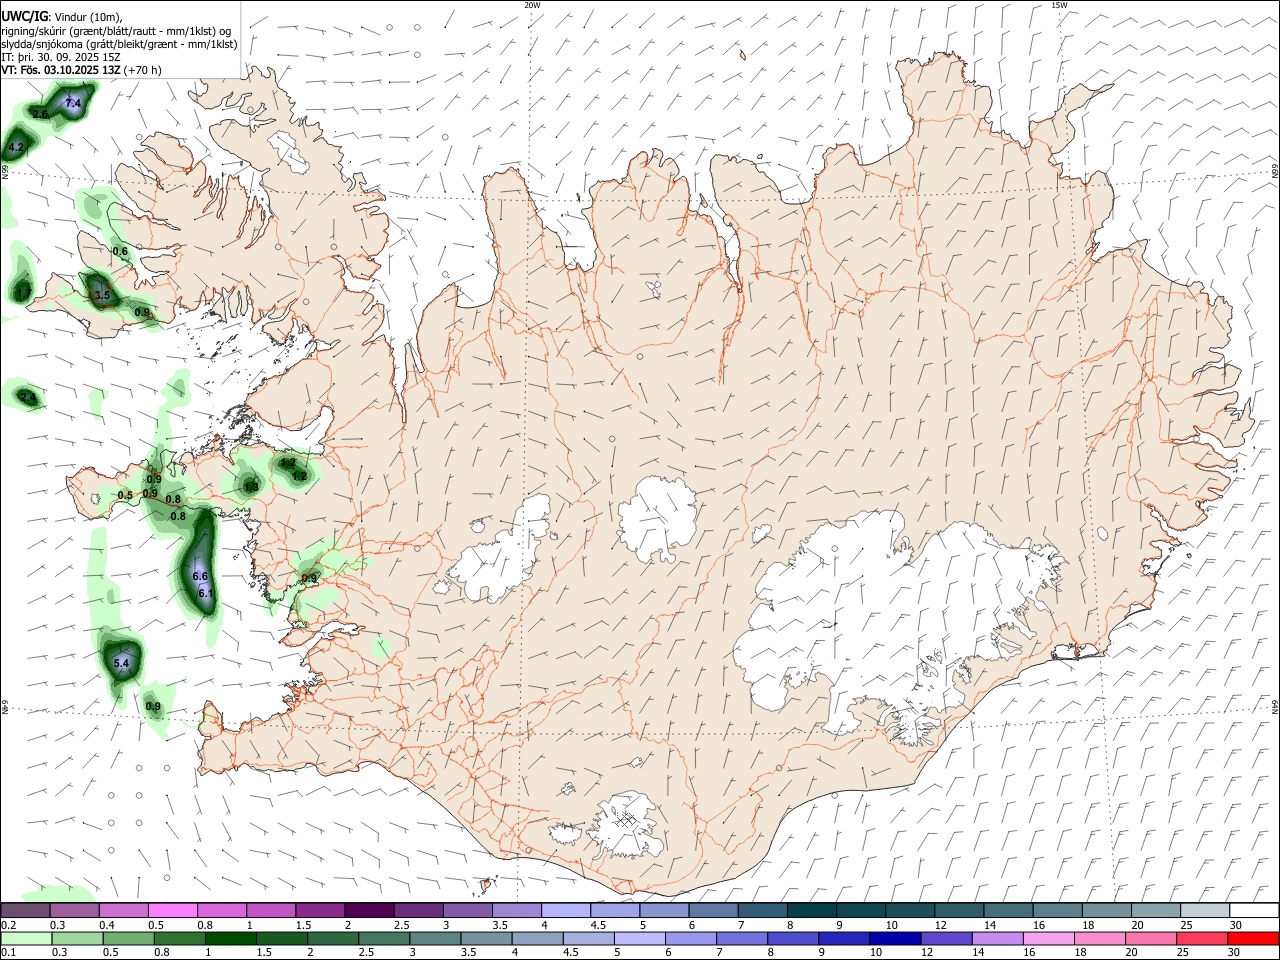Pick the palest green swatch above 0.1
This screenshot has width=1280, height=960.
point(25,938)
